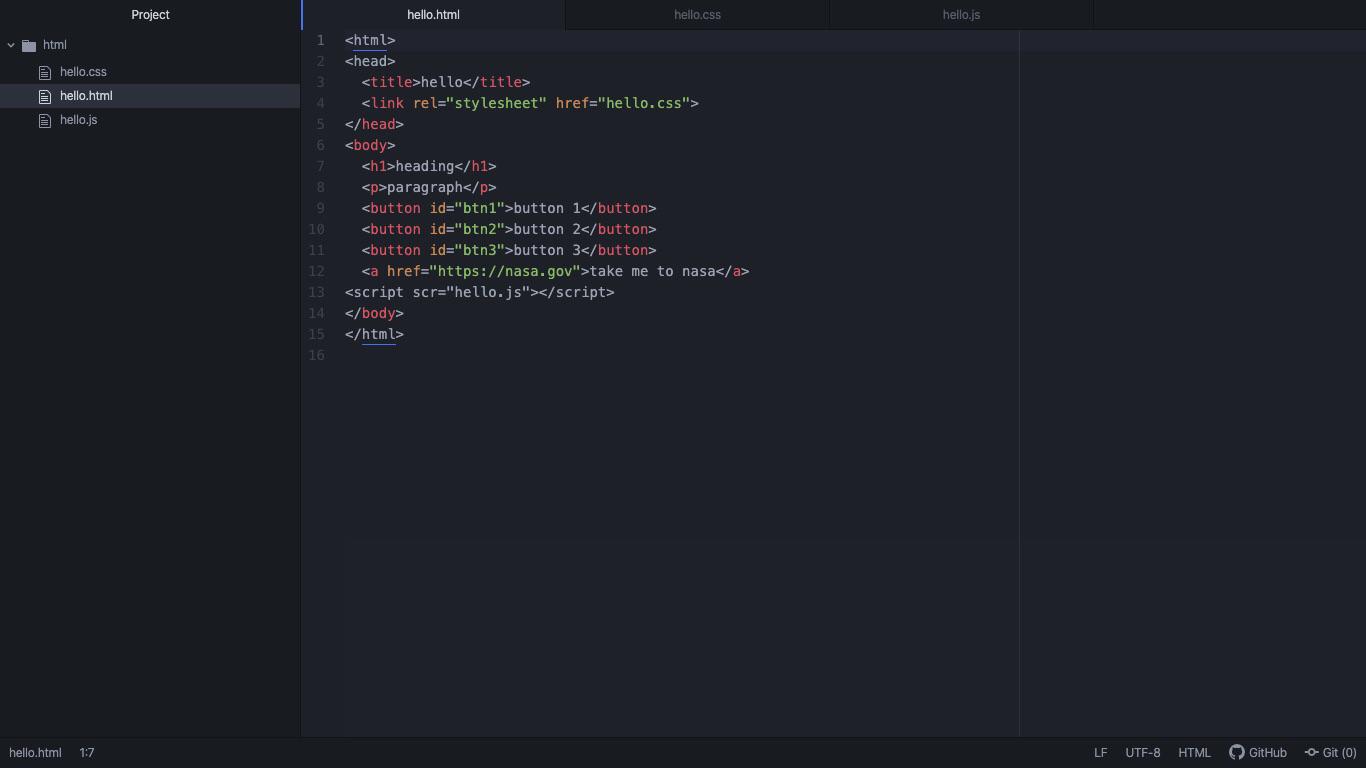Click the "hello.css" href value in code
This screenshot has height=768, width=1366.
point(644,104)
